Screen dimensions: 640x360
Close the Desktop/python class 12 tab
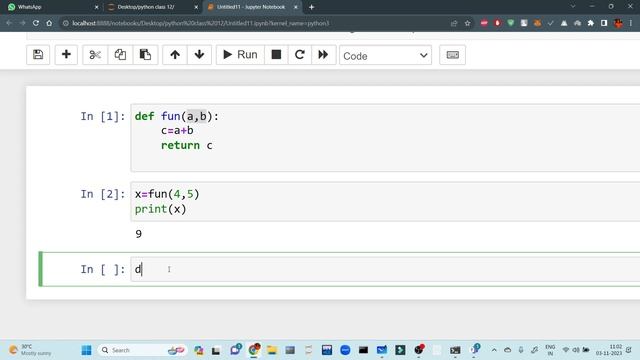point(196,7)
